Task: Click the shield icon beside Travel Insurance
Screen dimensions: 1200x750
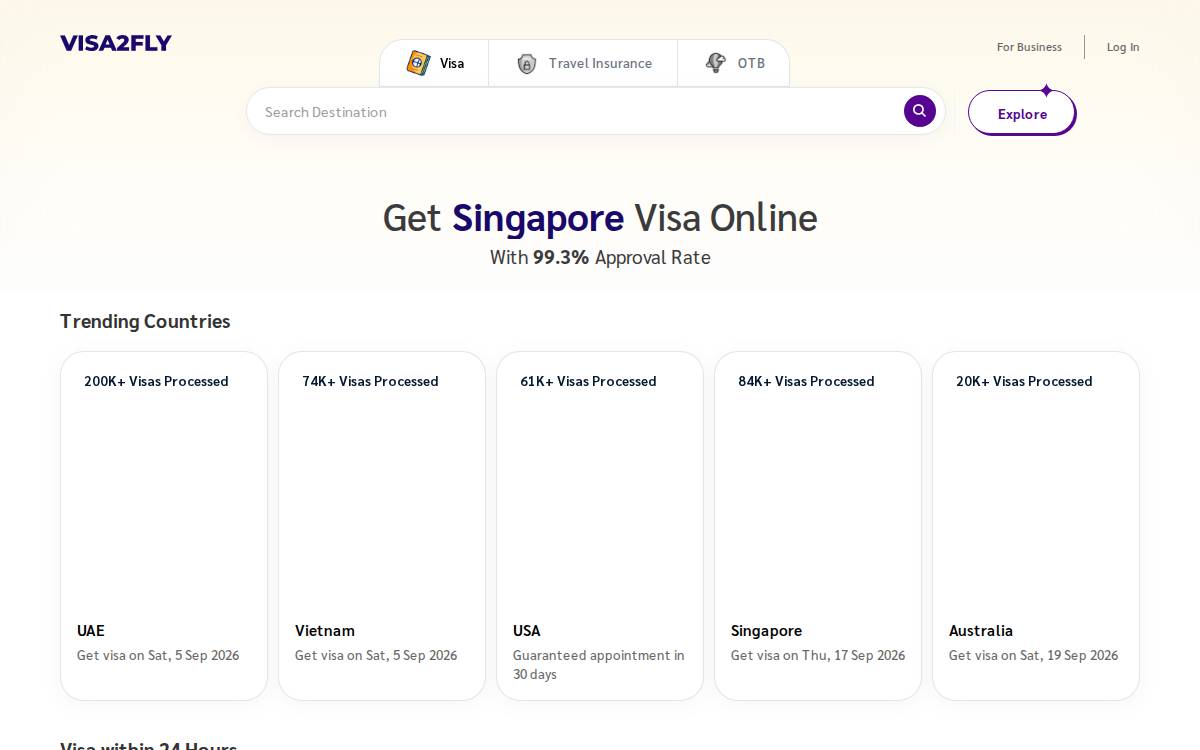Action: (x=526, y=63)
